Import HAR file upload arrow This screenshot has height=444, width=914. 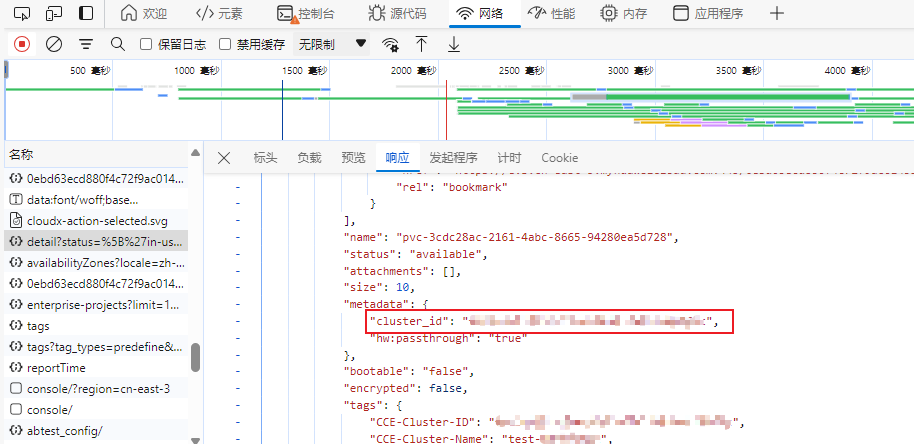click(421, 44)
